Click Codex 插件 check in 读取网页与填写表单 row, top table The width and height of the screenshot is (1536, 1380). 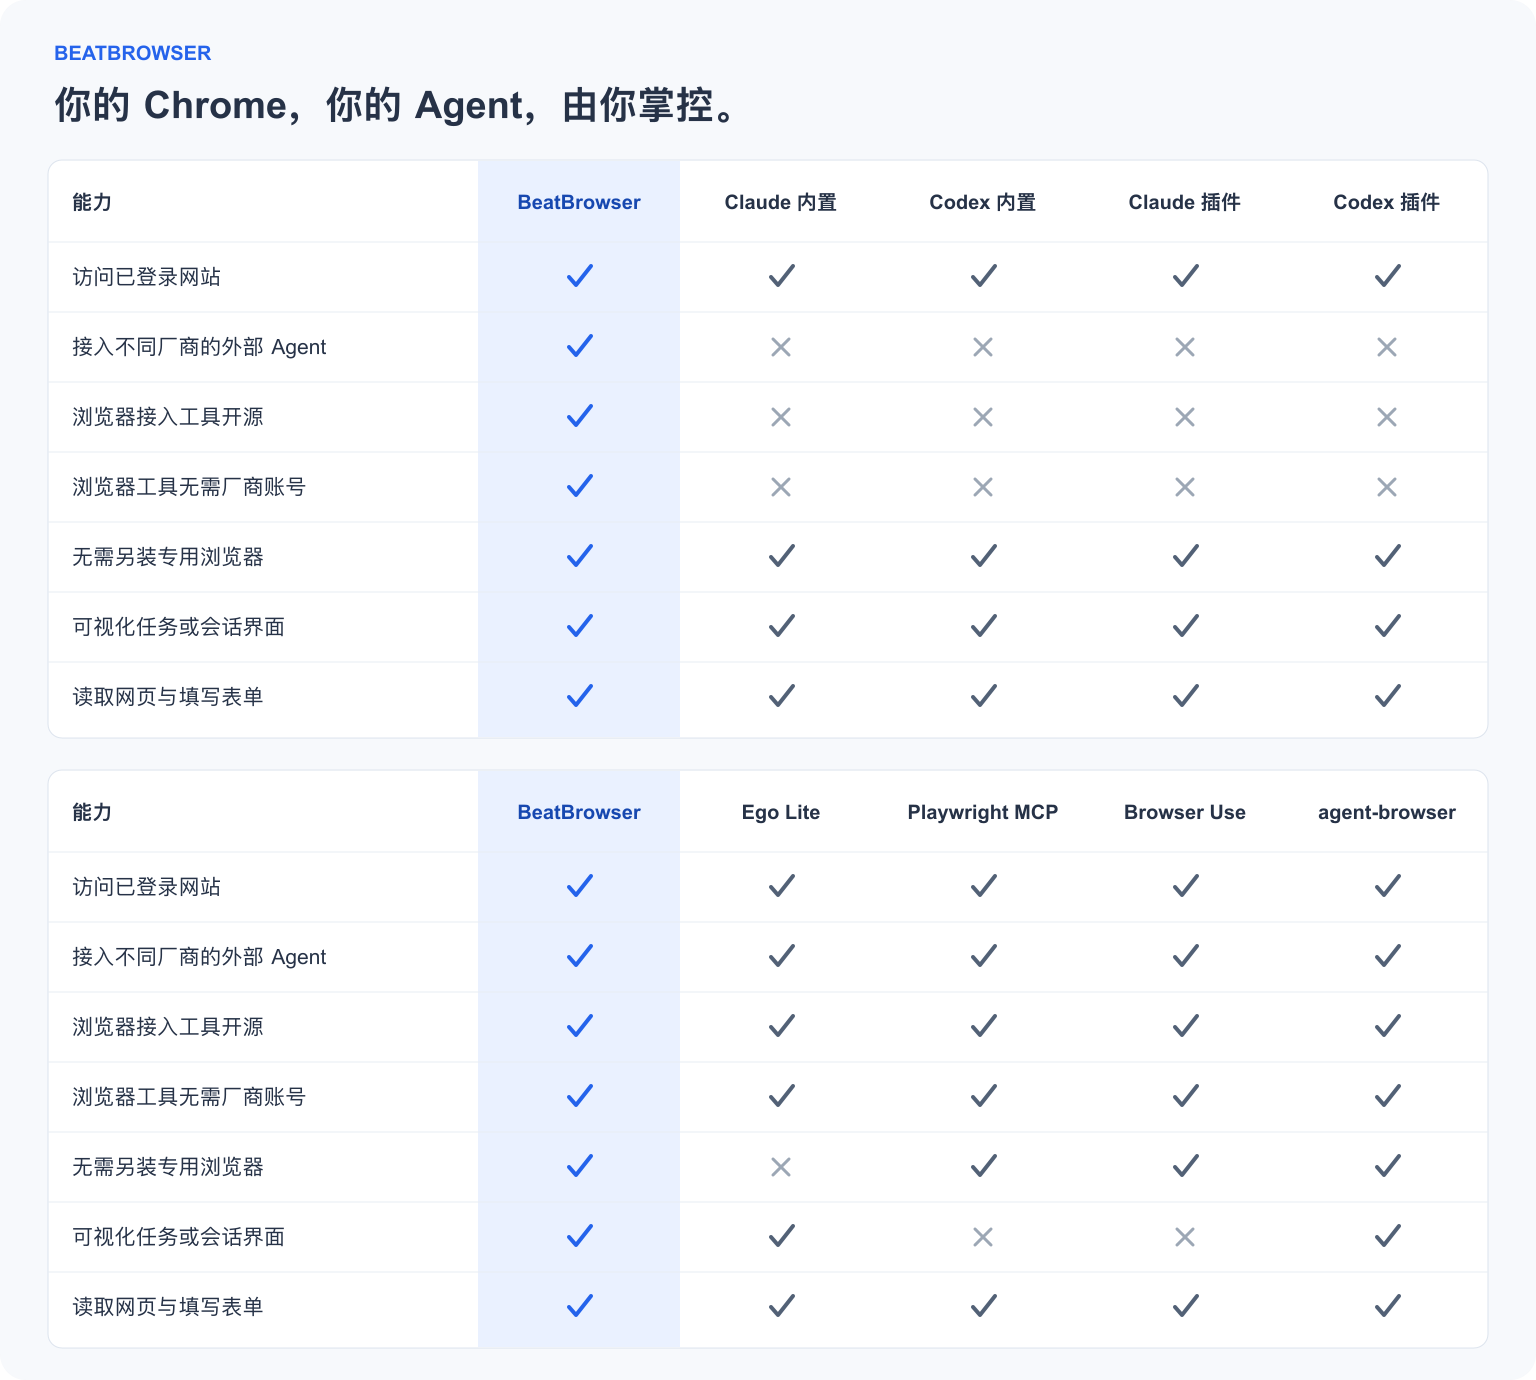pos(1388,696)
